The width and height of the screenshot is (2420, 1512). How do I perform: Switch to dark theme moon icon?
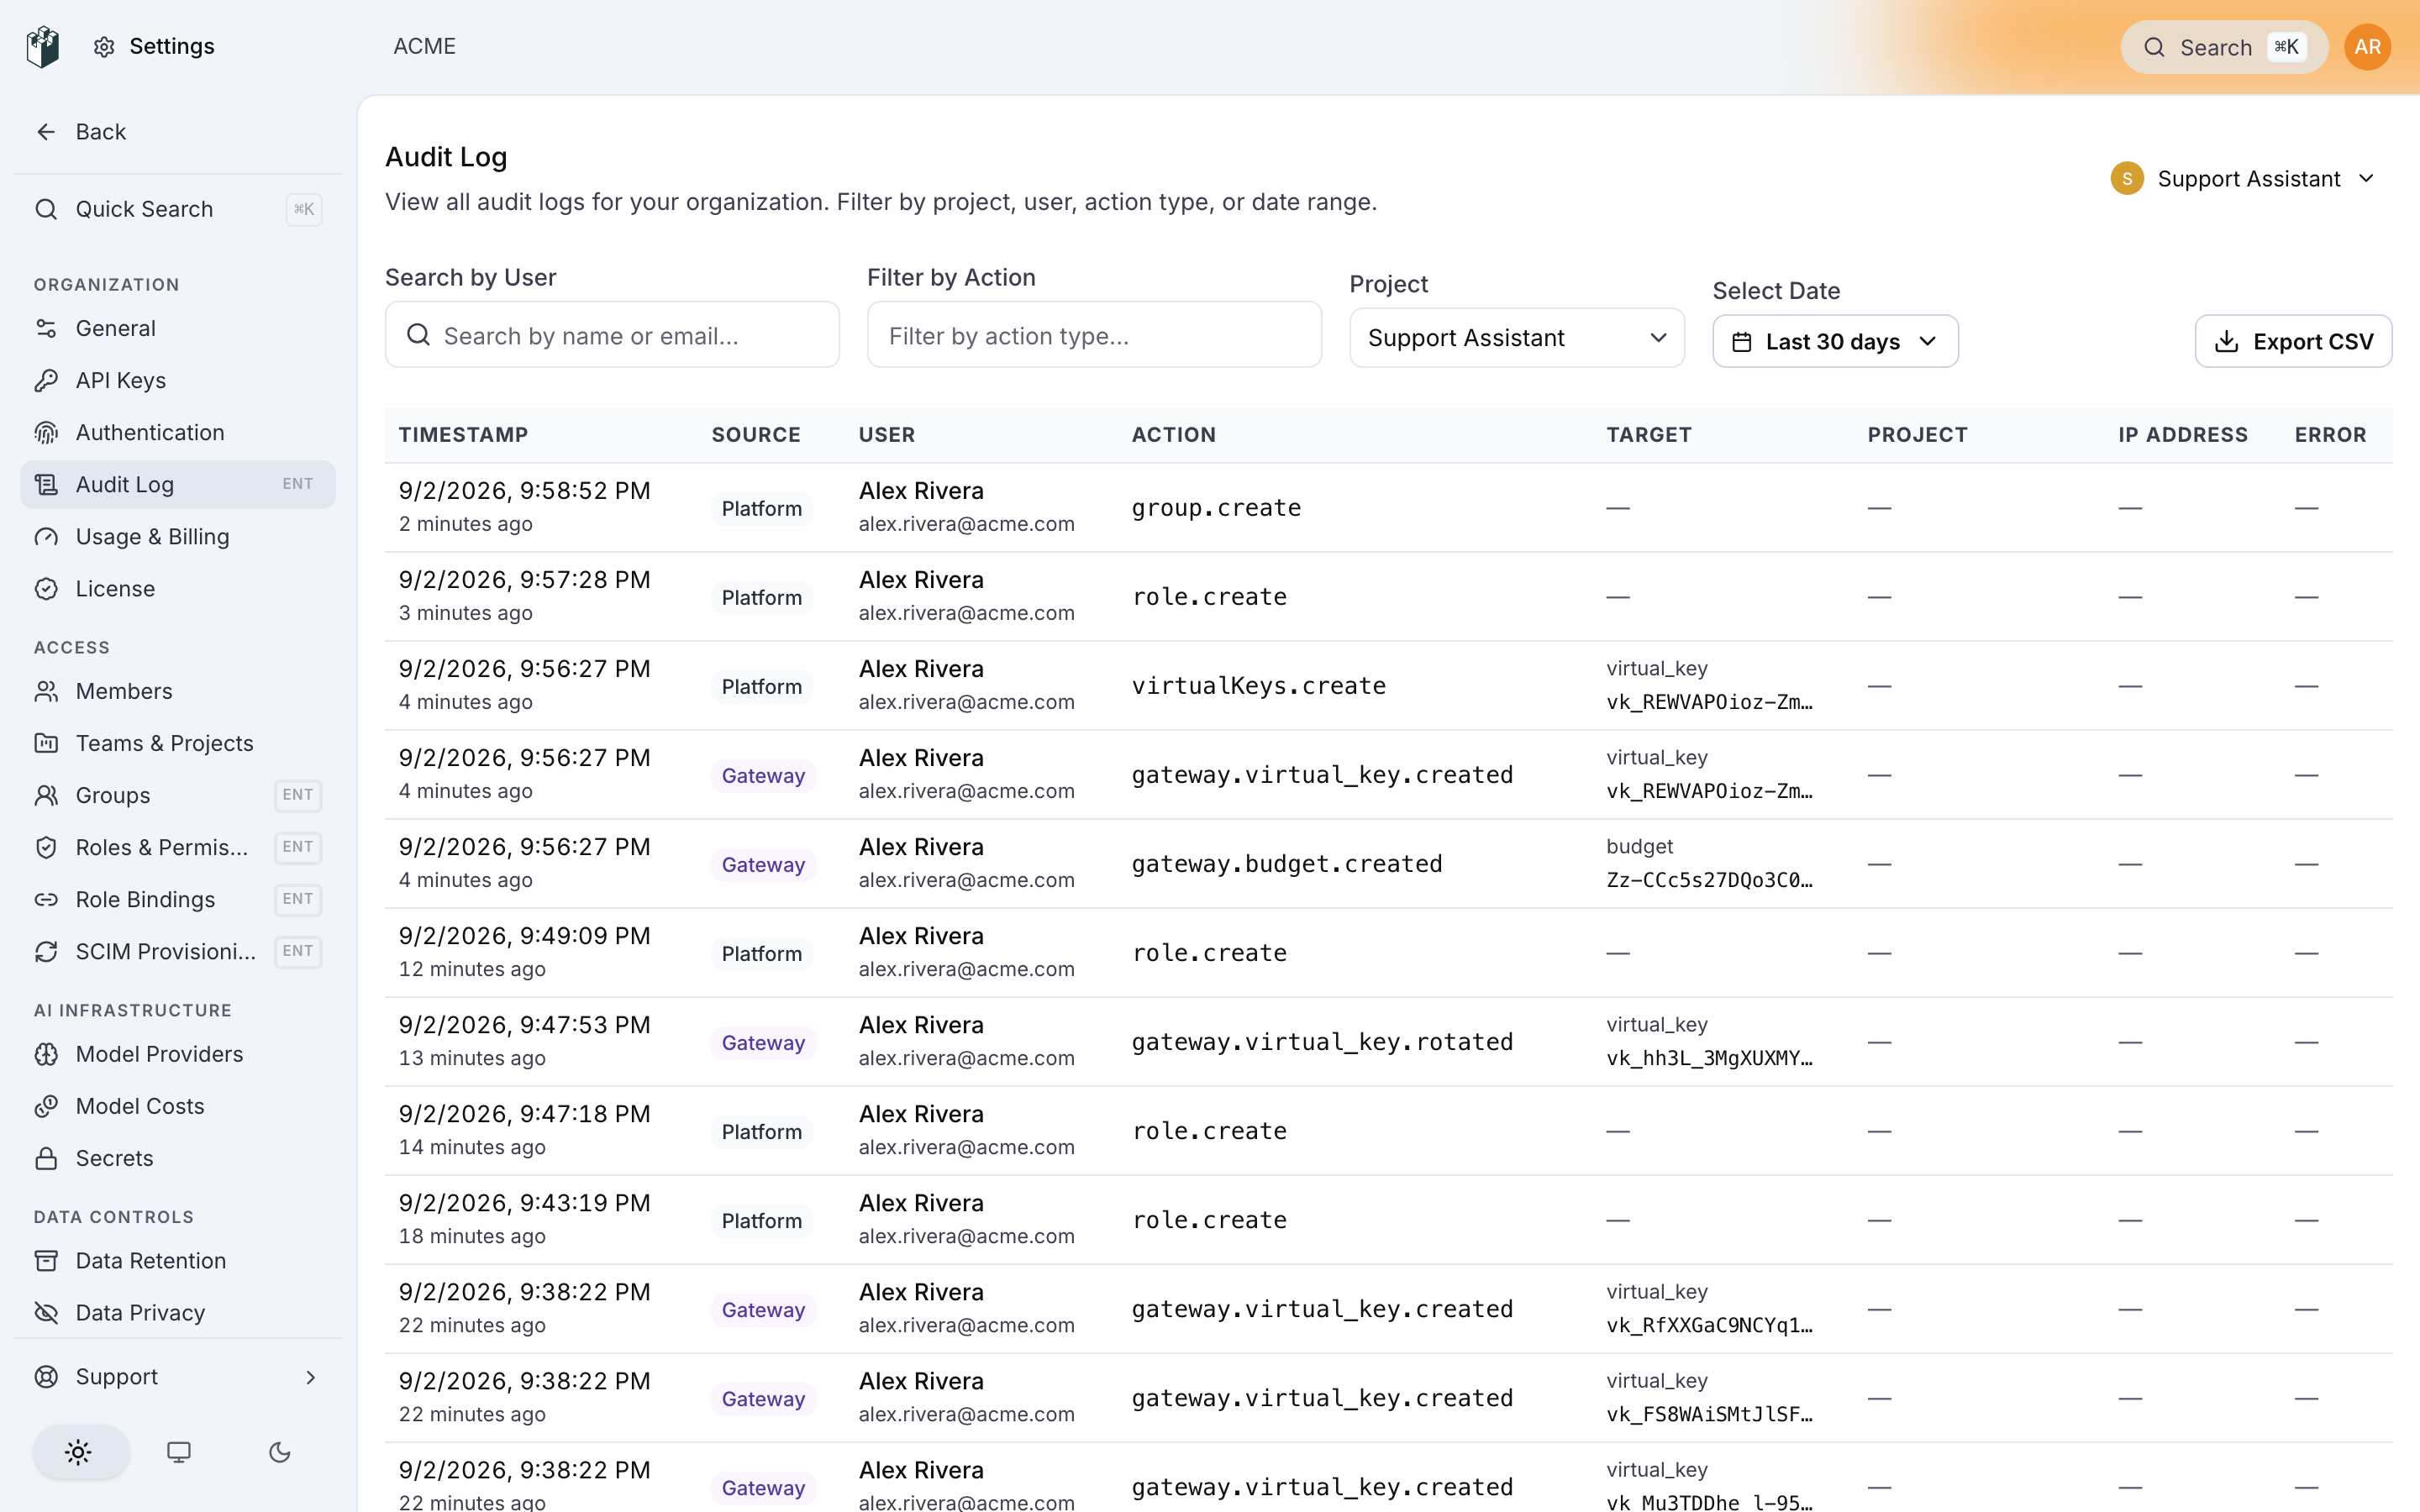tap(280, 1452)
